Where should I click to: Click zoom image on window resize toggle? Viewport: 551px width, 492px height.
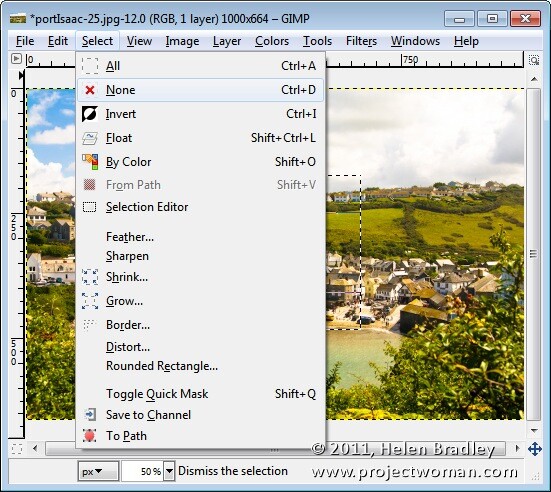tap(534, 60)
